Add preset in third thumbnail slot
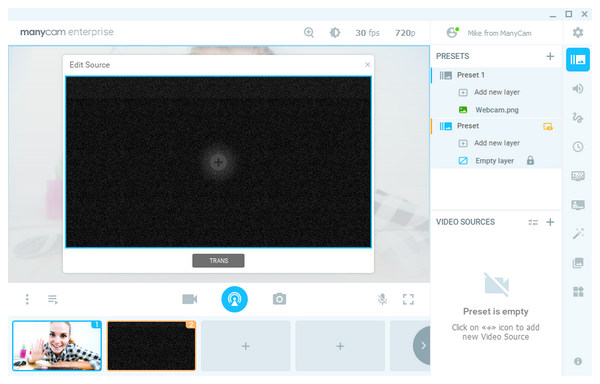Image resolution: width=600 pixels, height=384 pixels. 246,346
